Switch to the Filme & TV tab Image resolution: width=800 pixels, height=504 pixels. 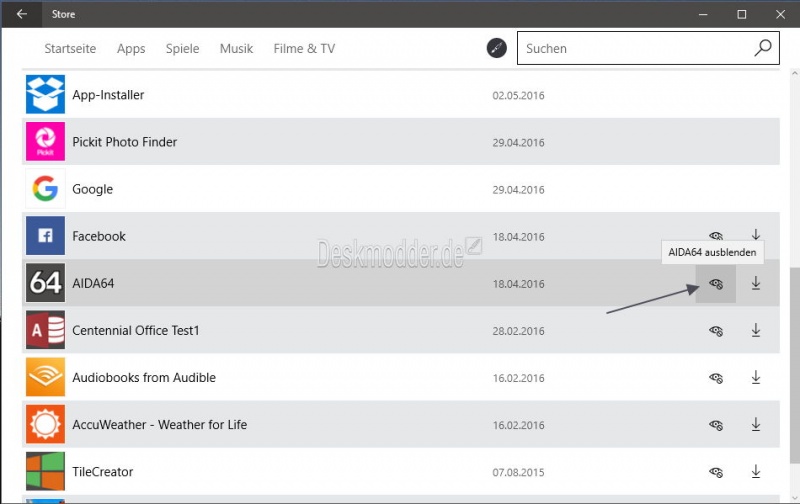click(304, 48)
